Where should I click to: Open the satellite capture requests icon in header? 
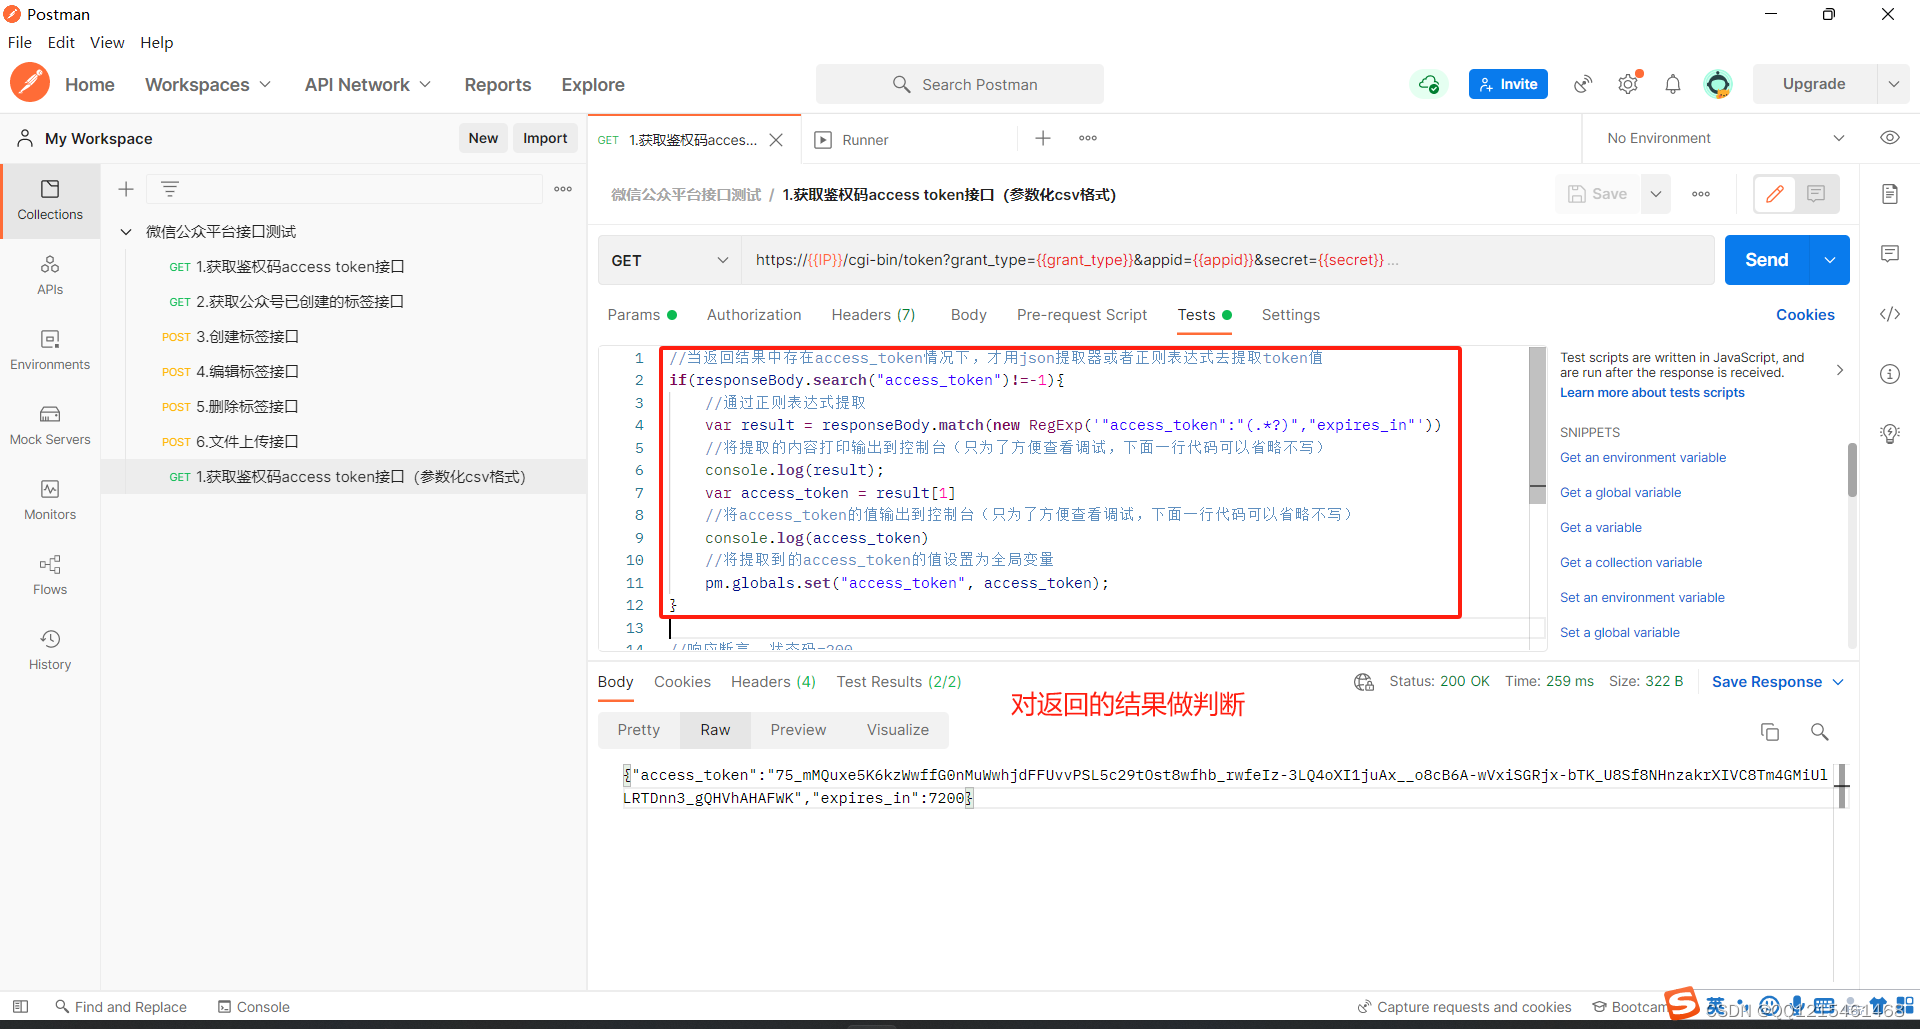[x=1583, y=84]
